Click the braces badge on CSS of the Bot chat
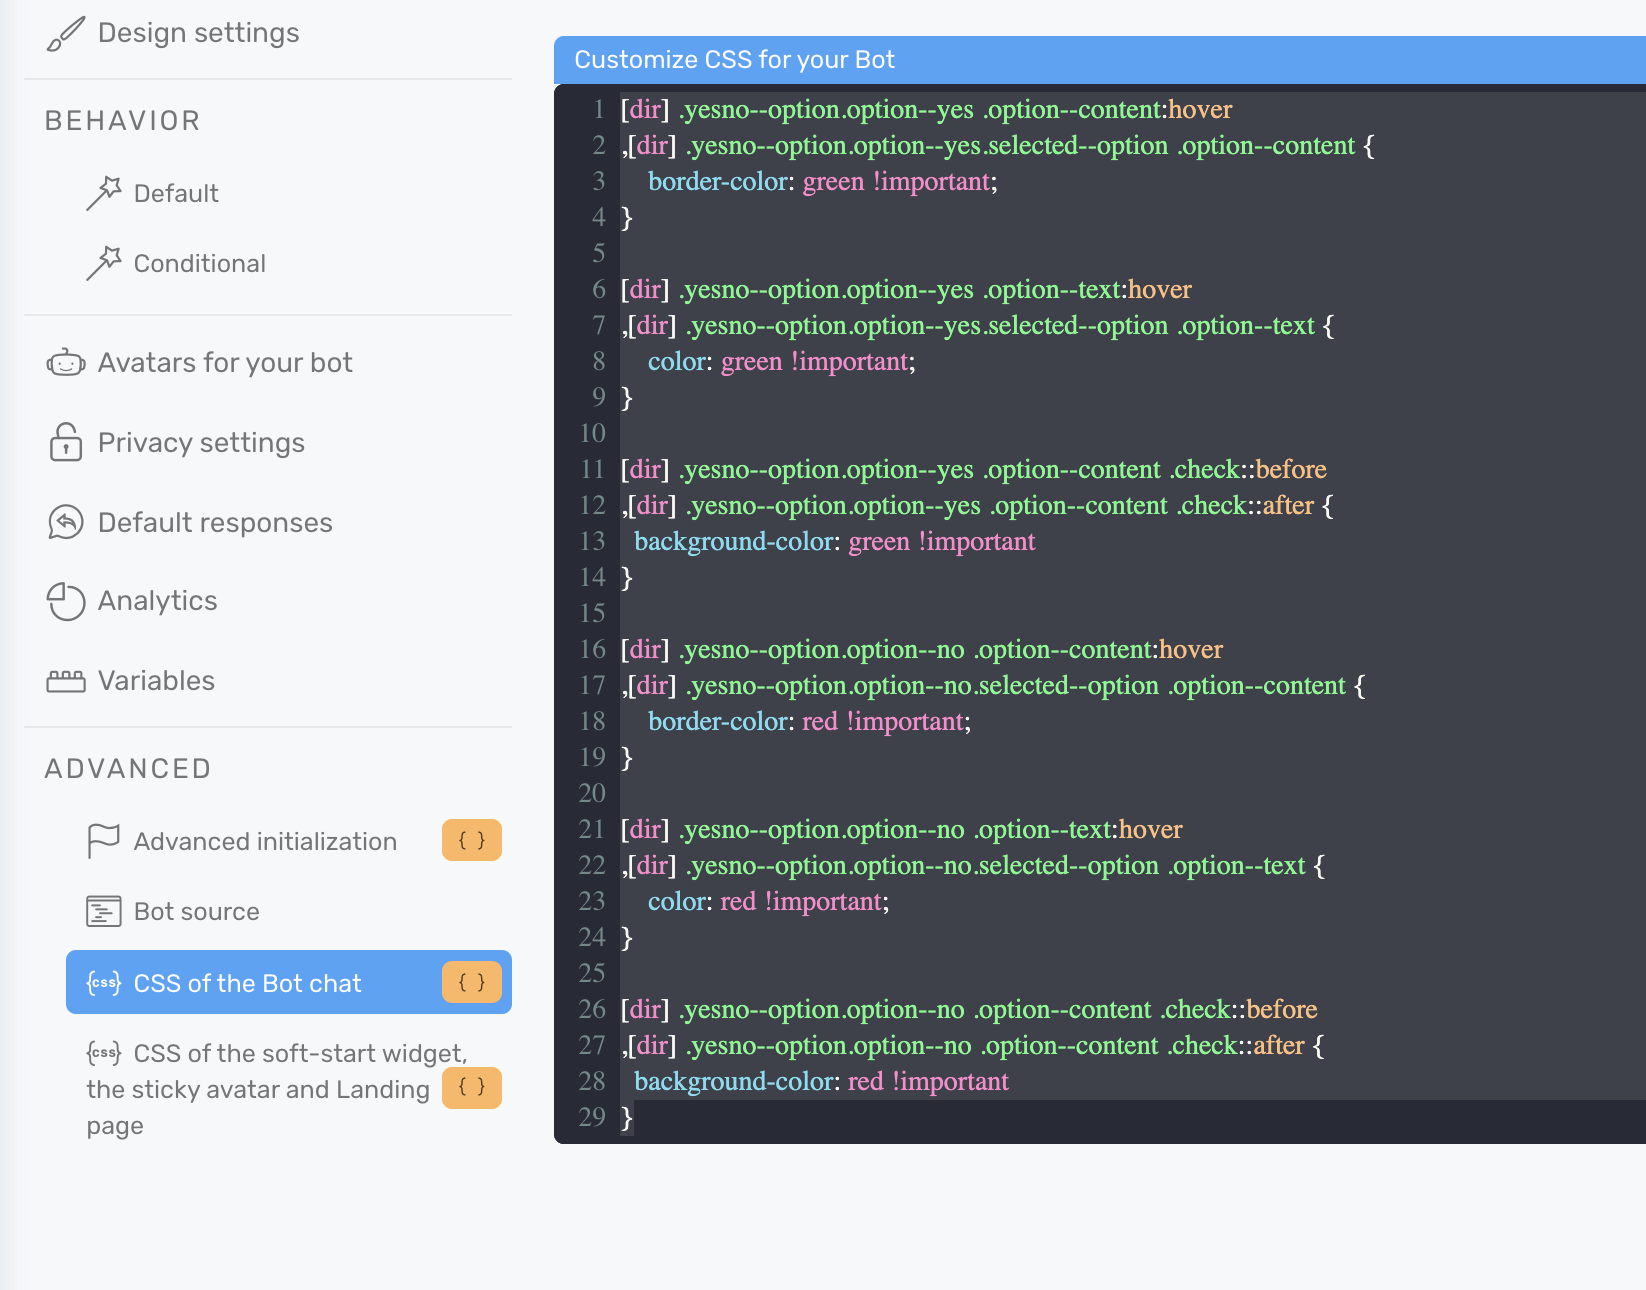Screen dimensions: 1646x1290 pos(472,982)
